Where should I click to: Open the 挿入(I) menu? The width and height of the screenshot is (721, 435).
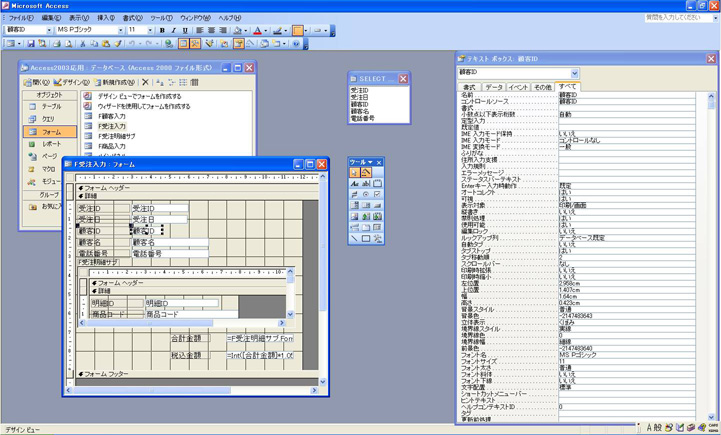tap(106, 18)
